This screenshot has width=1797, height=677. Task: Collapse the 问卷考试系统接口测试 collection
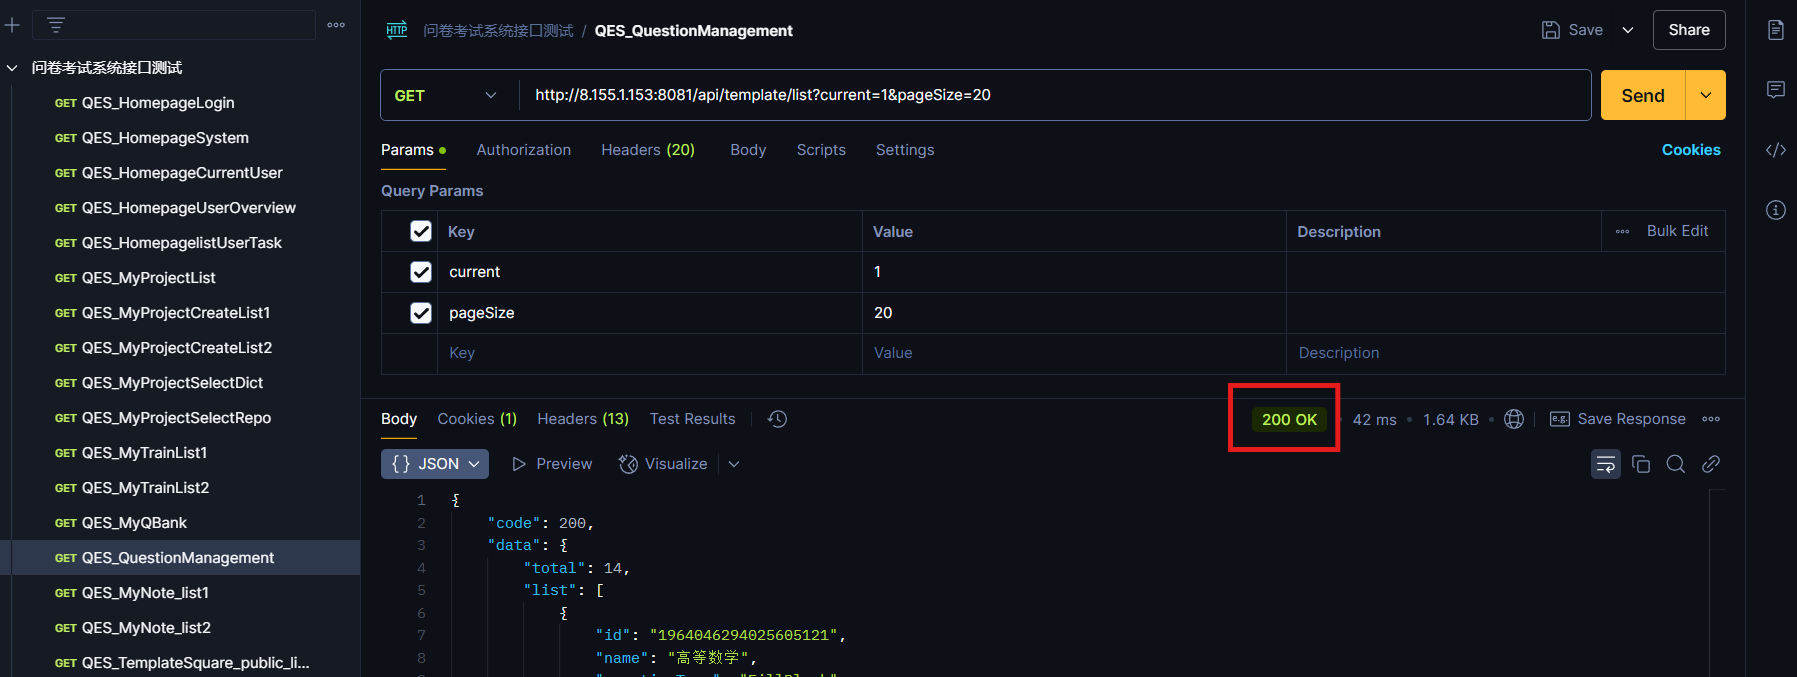tap(12, 68)
